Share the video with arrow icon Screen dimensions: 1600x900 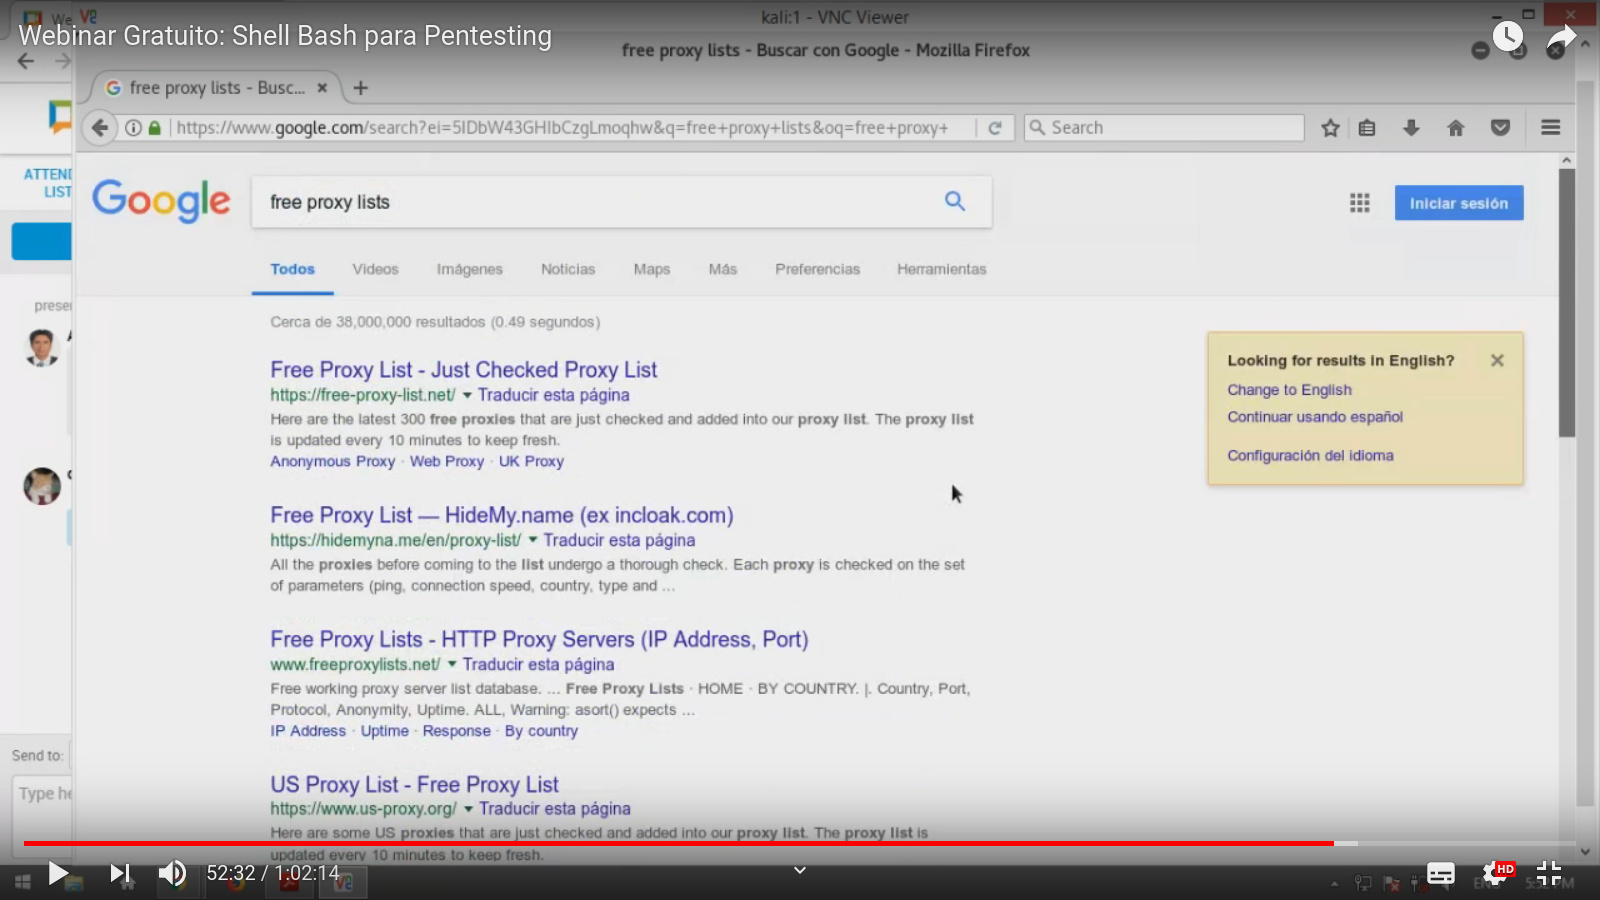pos(1561,38)
